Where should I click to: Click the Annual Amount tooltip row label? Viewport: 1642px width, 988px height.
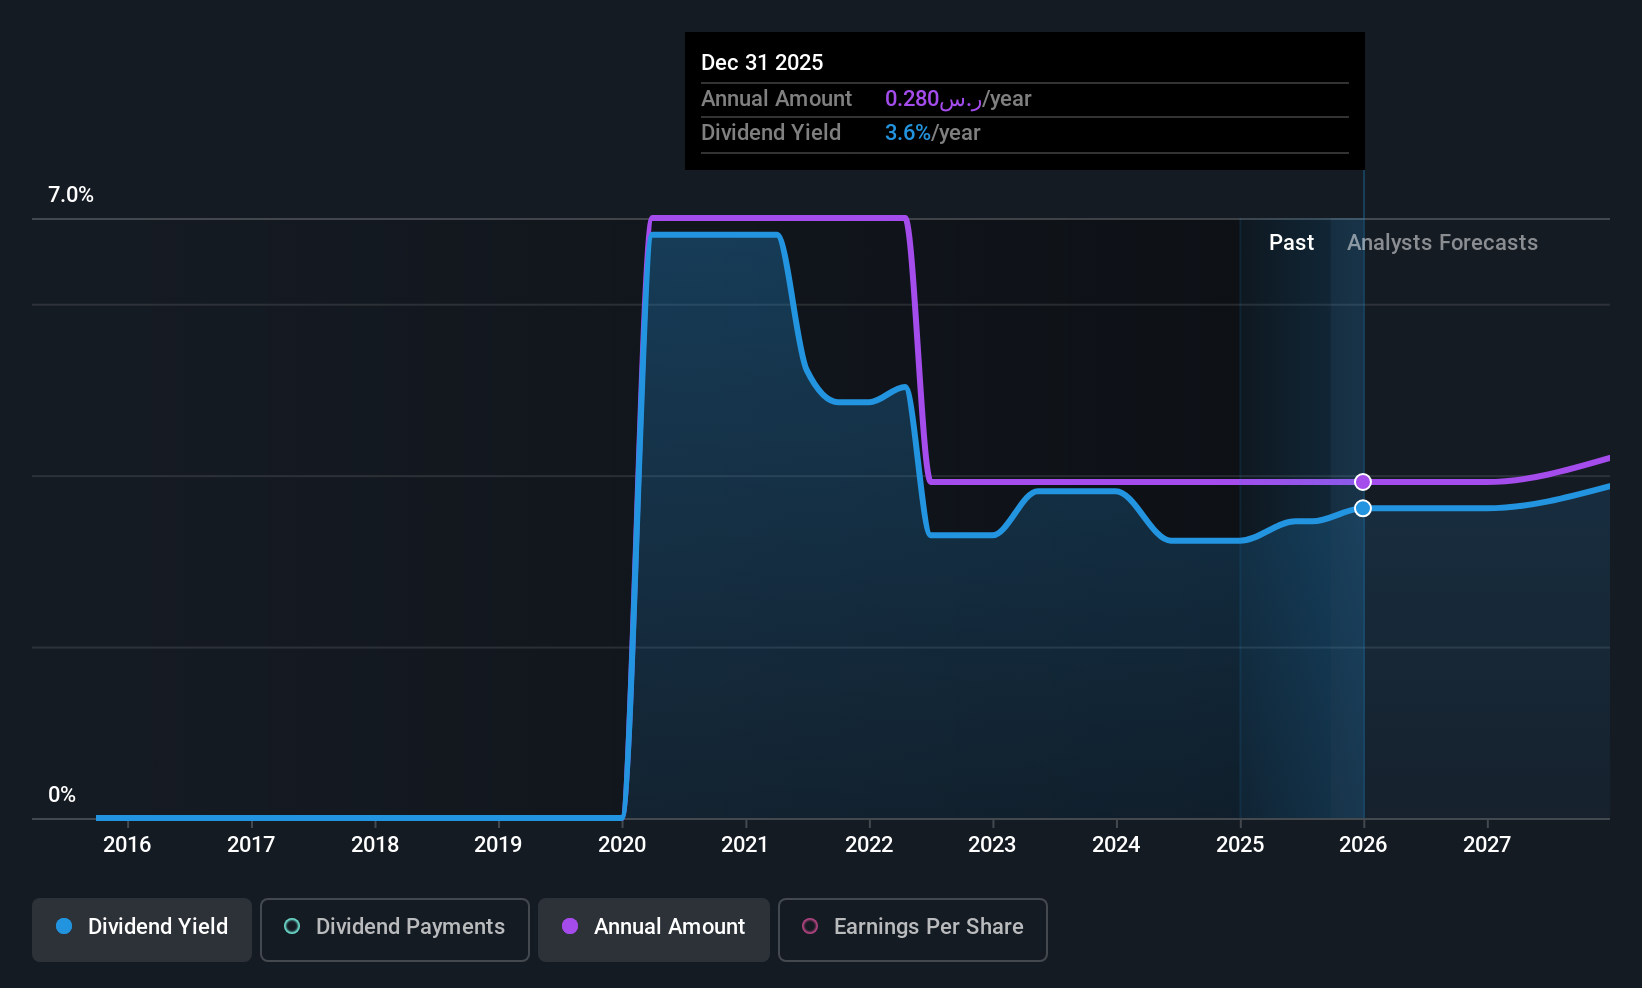[776, 99]
